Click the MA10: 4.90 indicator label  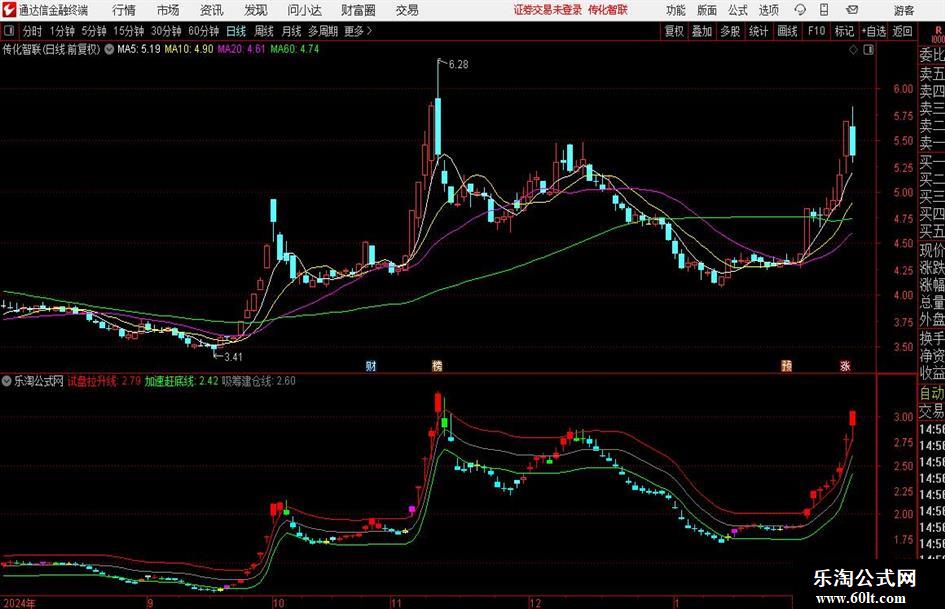pos(189,49)
